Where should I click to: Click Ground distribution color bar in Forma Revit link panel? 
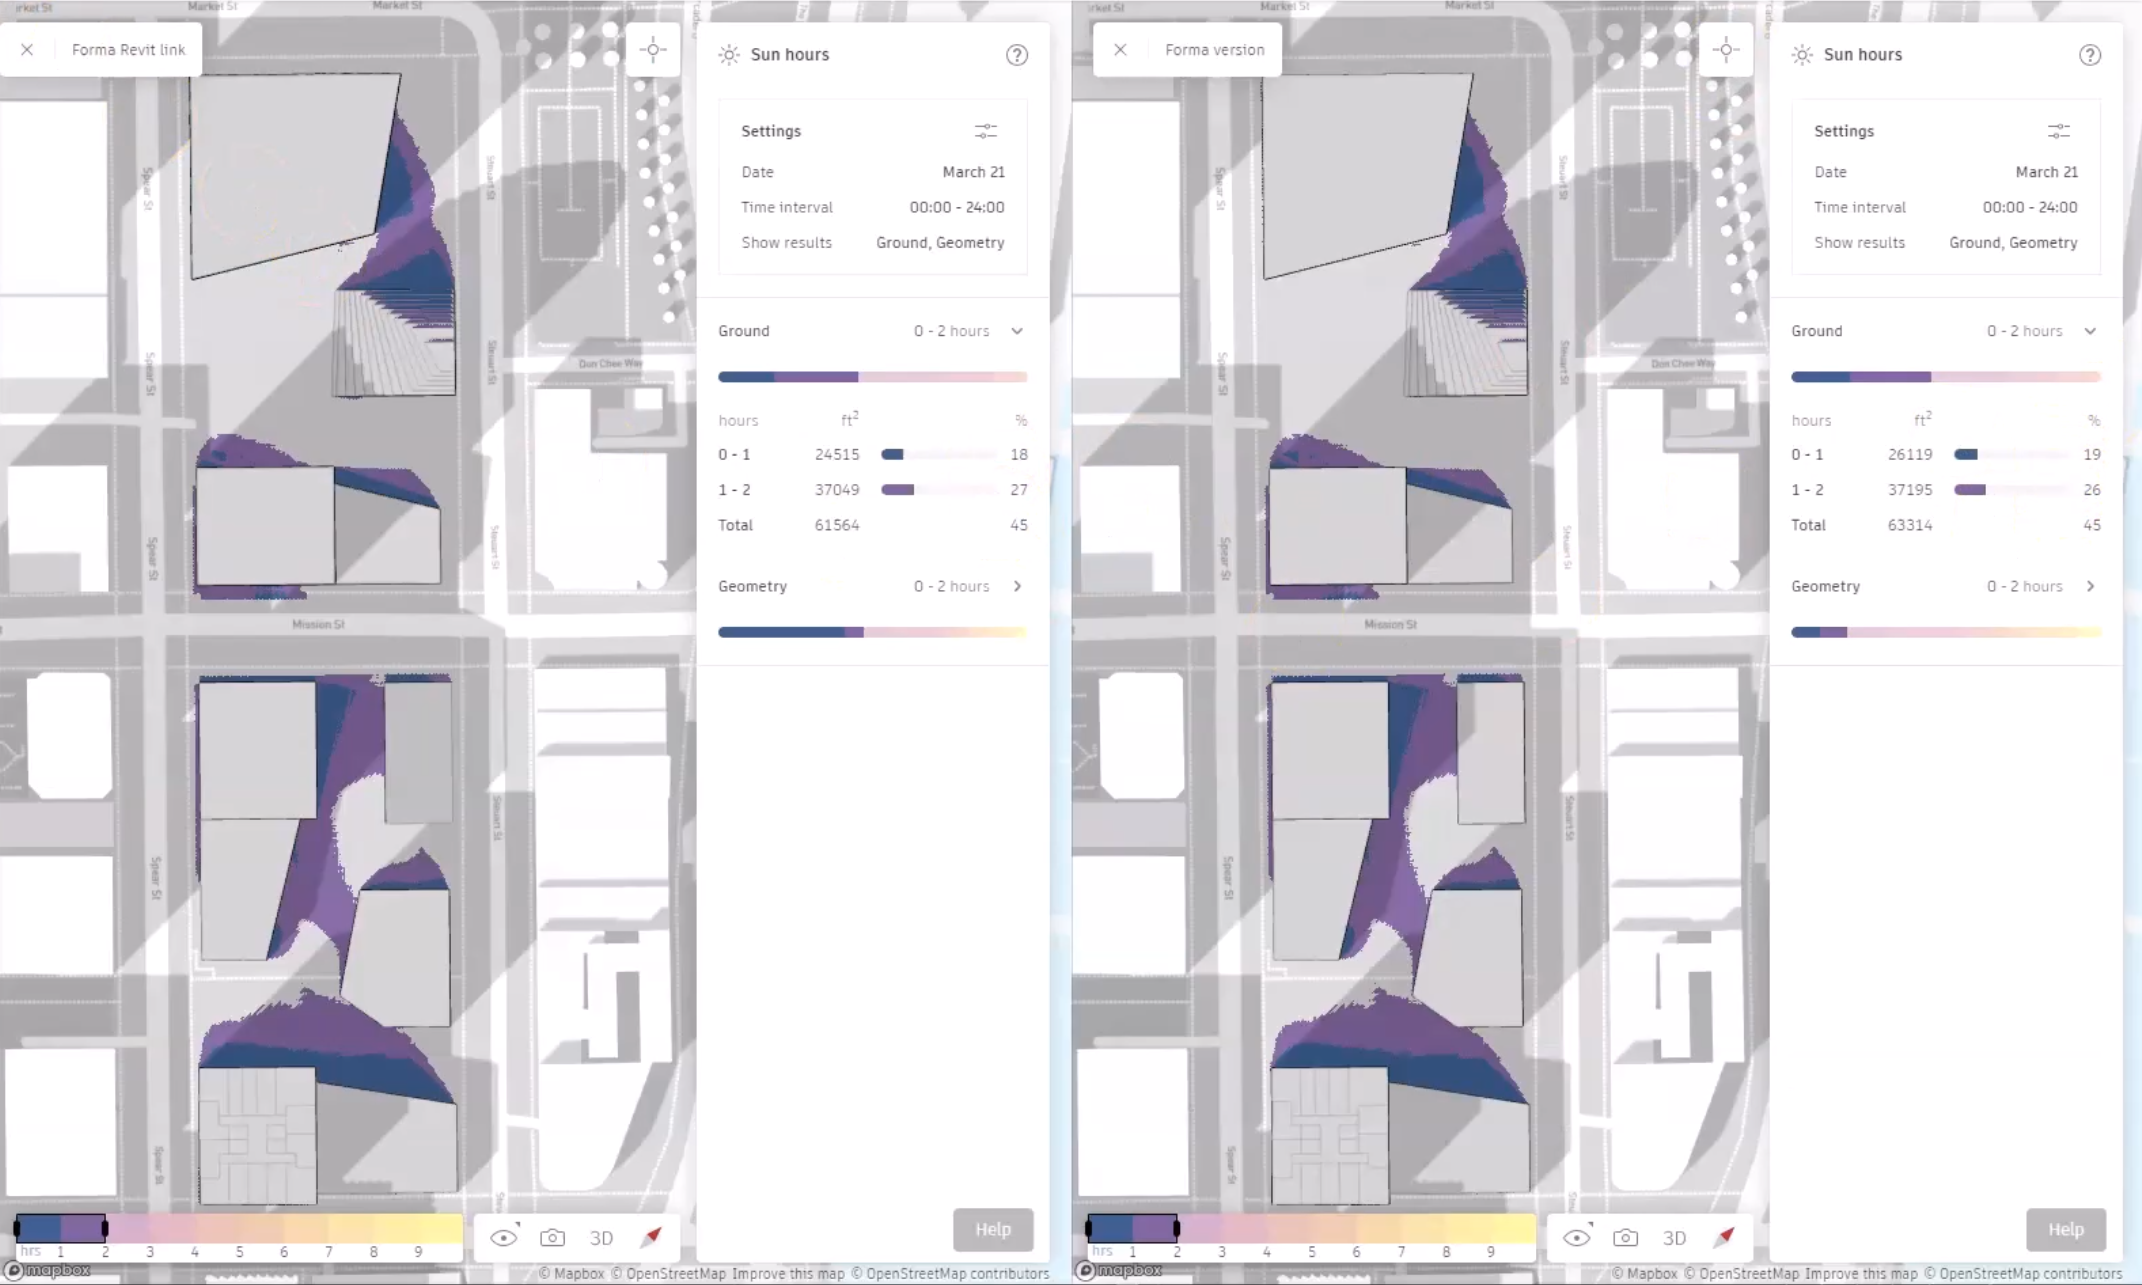point(872,377)
